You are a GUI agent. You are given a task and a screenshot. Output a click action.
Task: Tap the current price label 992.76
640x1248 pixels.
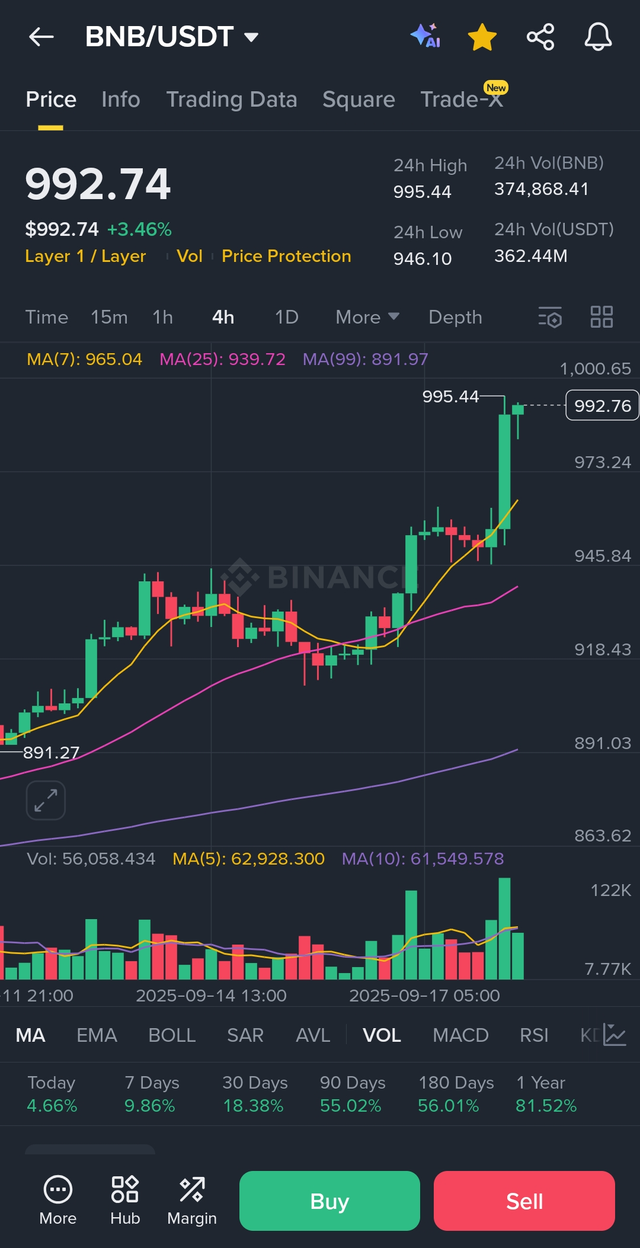coord(601,405)
